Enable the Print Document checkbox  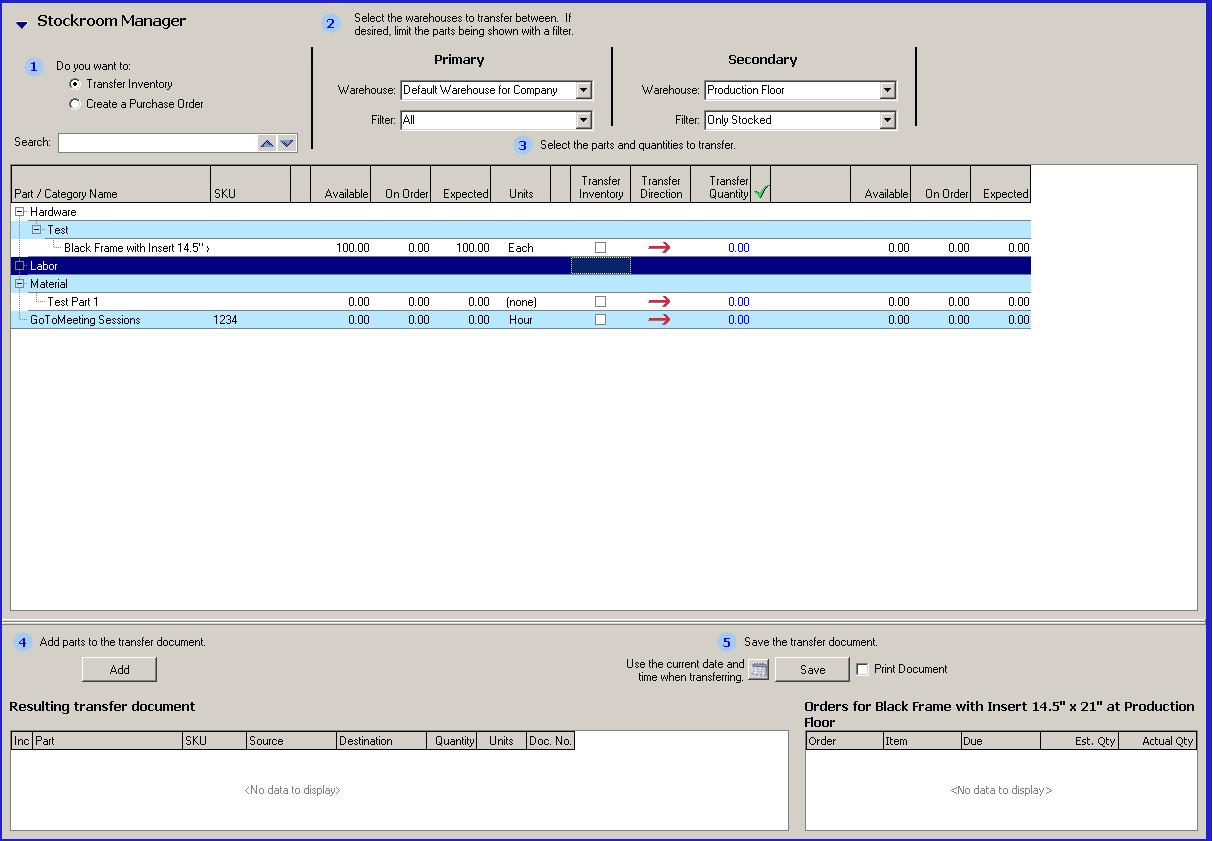[x=863, y=669]
